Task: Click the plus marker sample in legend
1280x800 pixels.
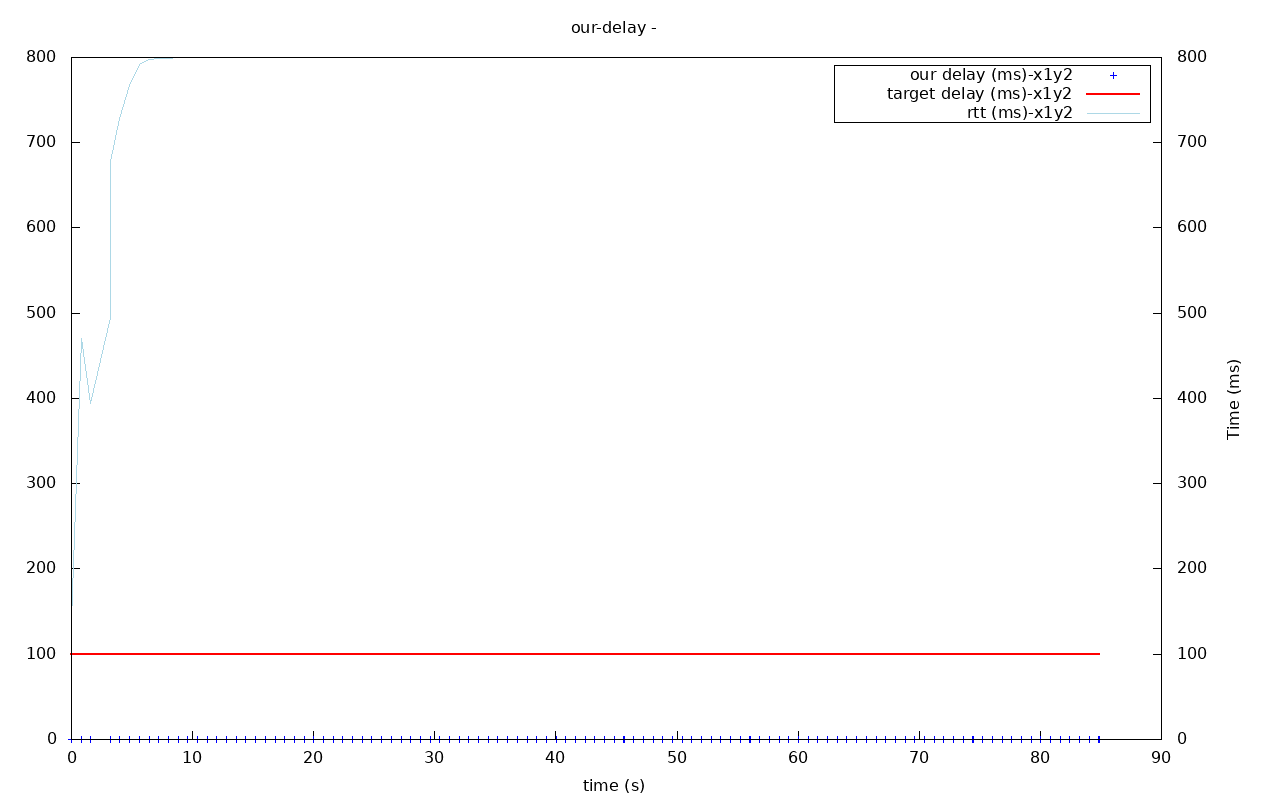Action: pos(1113,75)
